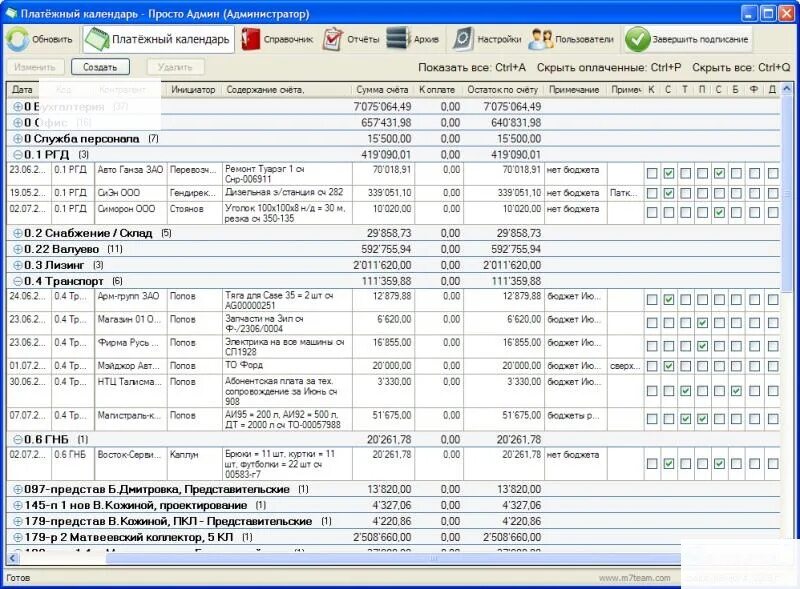This screenshot has width=800, height=589.
Task: Select Патк... note cell in СиЭн row
Action: (x=625, y=193)
